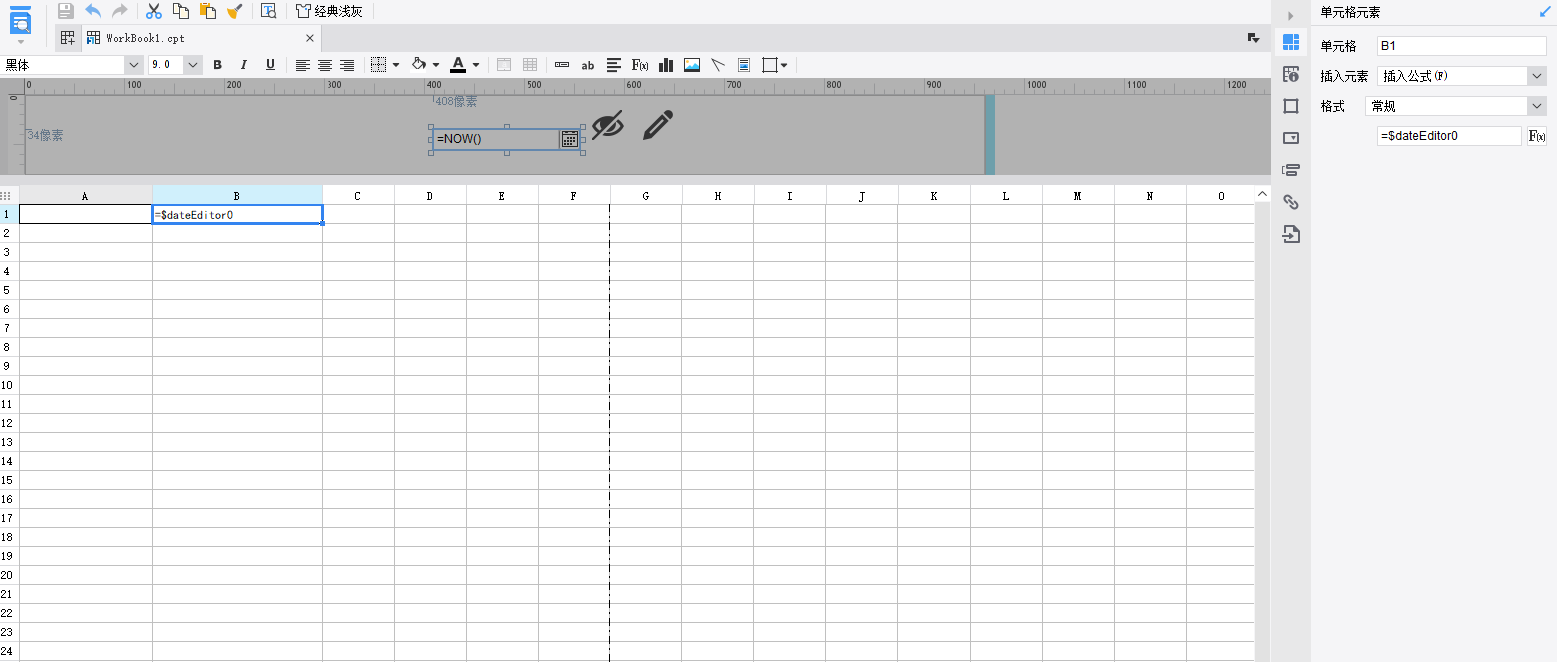Open the cell attributes panel icon
Screen dimensions: 1557x662
click(1291, 74)
